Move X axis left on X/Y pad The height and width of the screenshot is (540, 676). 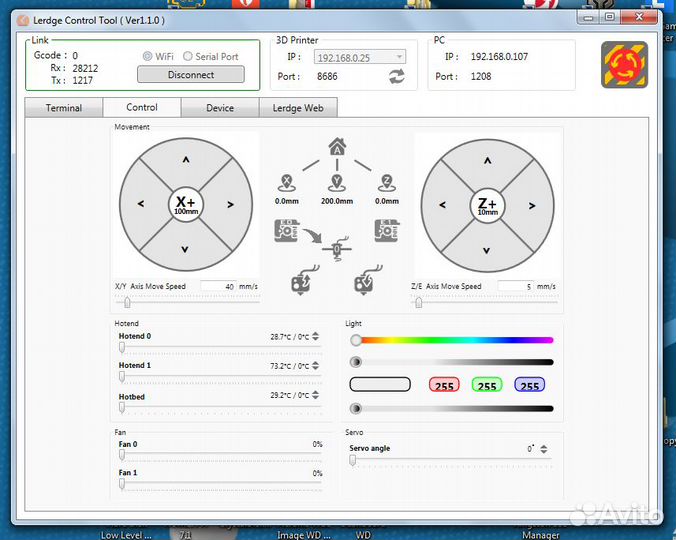(141, 204)
